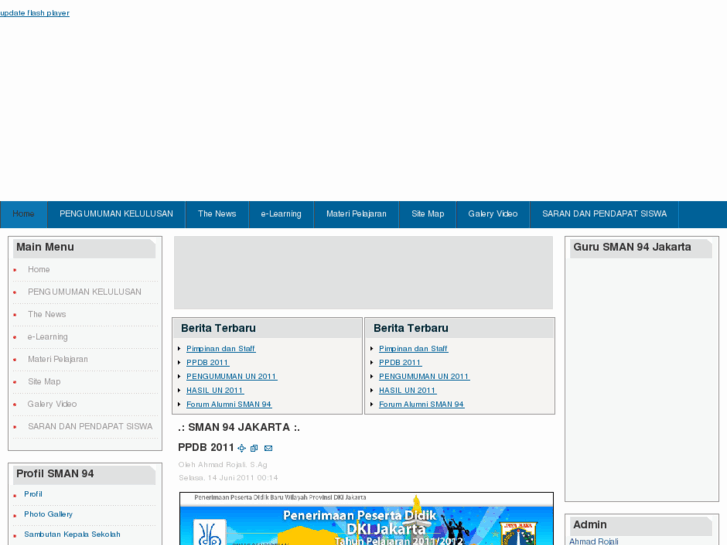727x545 pixels.
Task: Click the overlapping-pages icon beside PPDB 2011 title
Action: pos(254,448)
